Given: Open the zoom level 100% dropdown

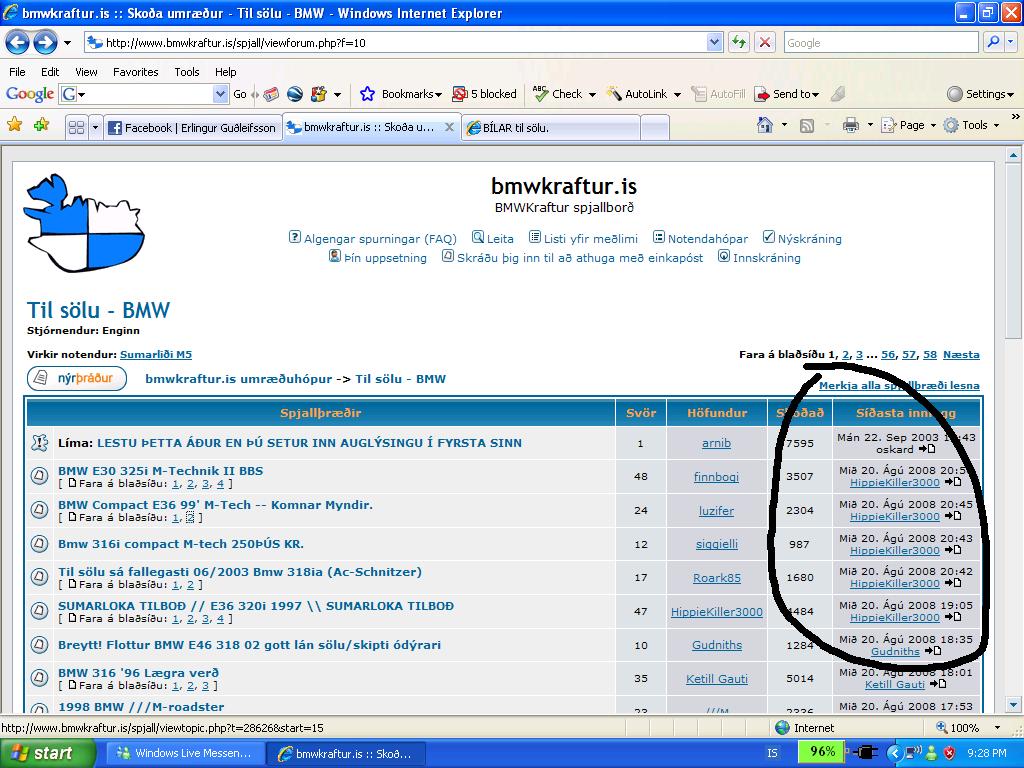Looking at the screenshot, I should 964,728.
